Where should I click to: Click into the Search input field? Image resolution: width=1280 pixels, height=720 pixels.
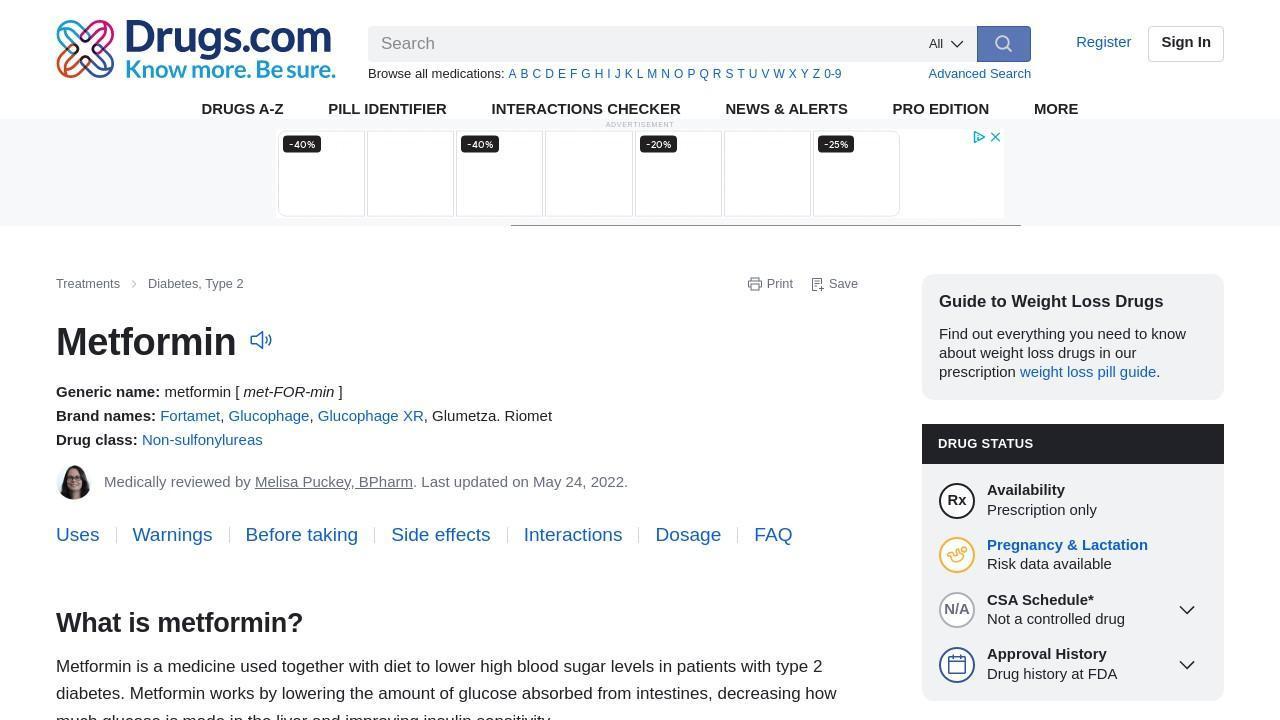coord(640,44)
